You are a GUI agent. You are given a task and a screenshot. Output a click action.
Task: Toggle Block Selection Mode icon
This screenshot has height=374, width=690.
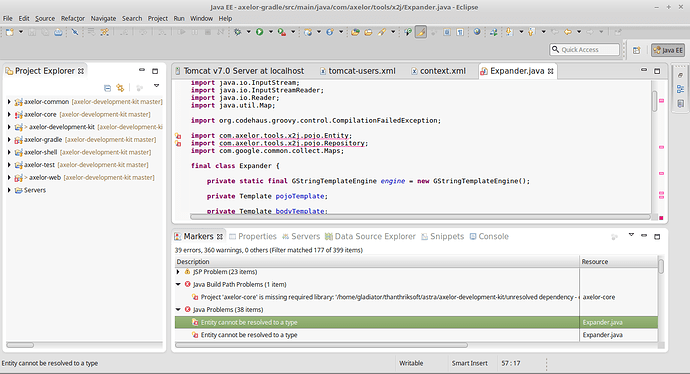(447, 32)
